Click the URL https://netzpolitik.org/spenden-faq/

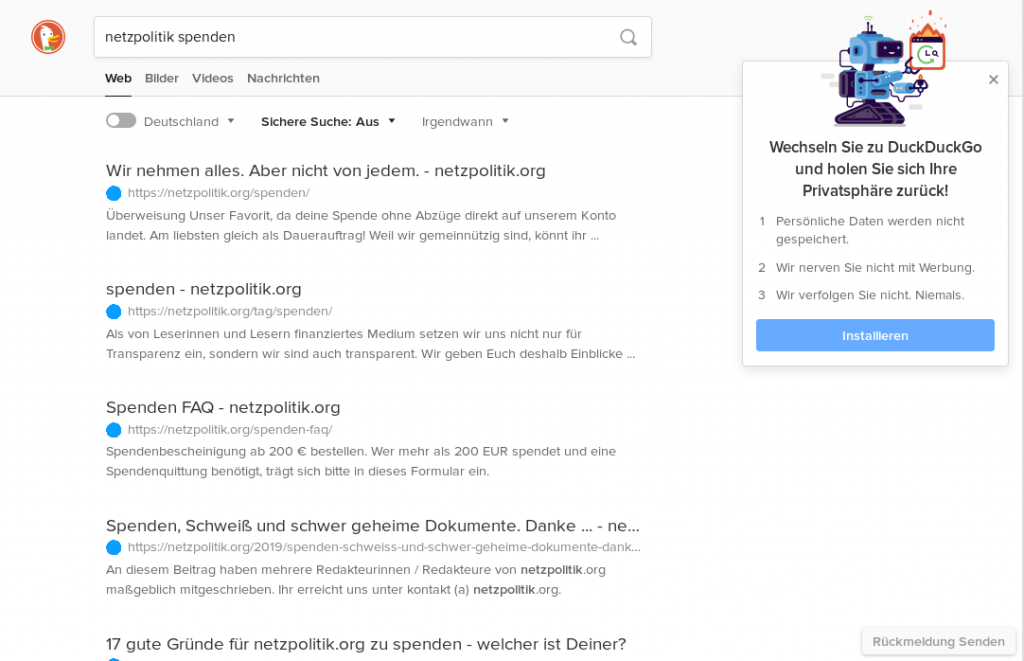[230, 429]
